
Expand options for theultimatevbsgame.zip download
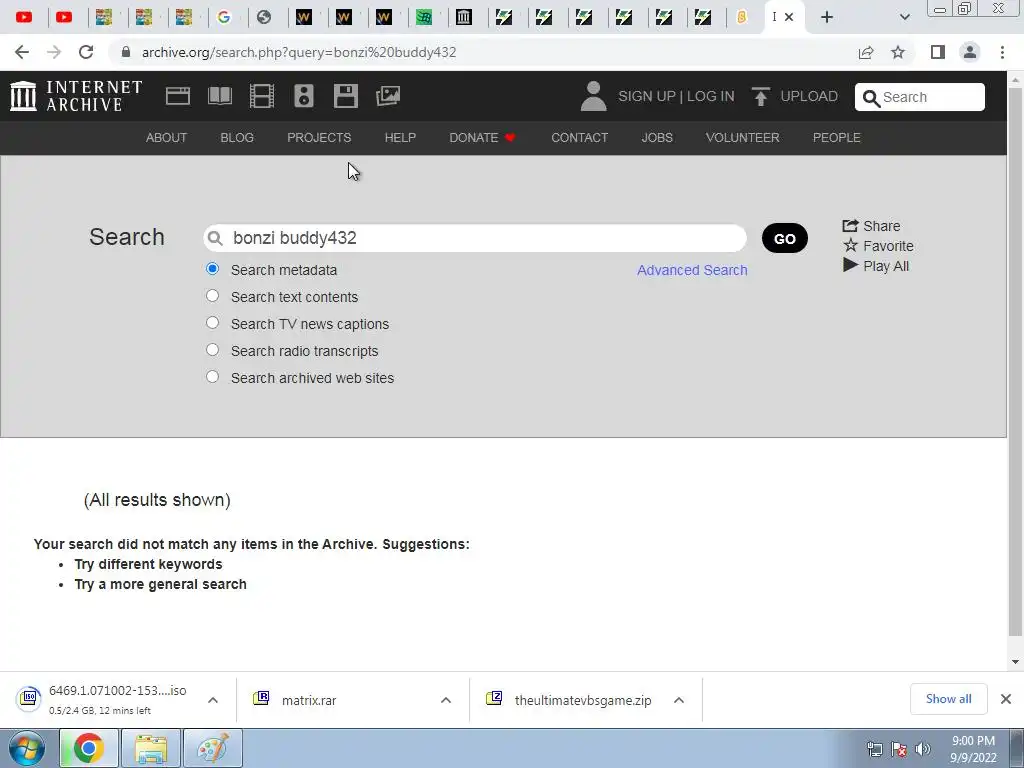pyautogui.click(x=679, y=700)
